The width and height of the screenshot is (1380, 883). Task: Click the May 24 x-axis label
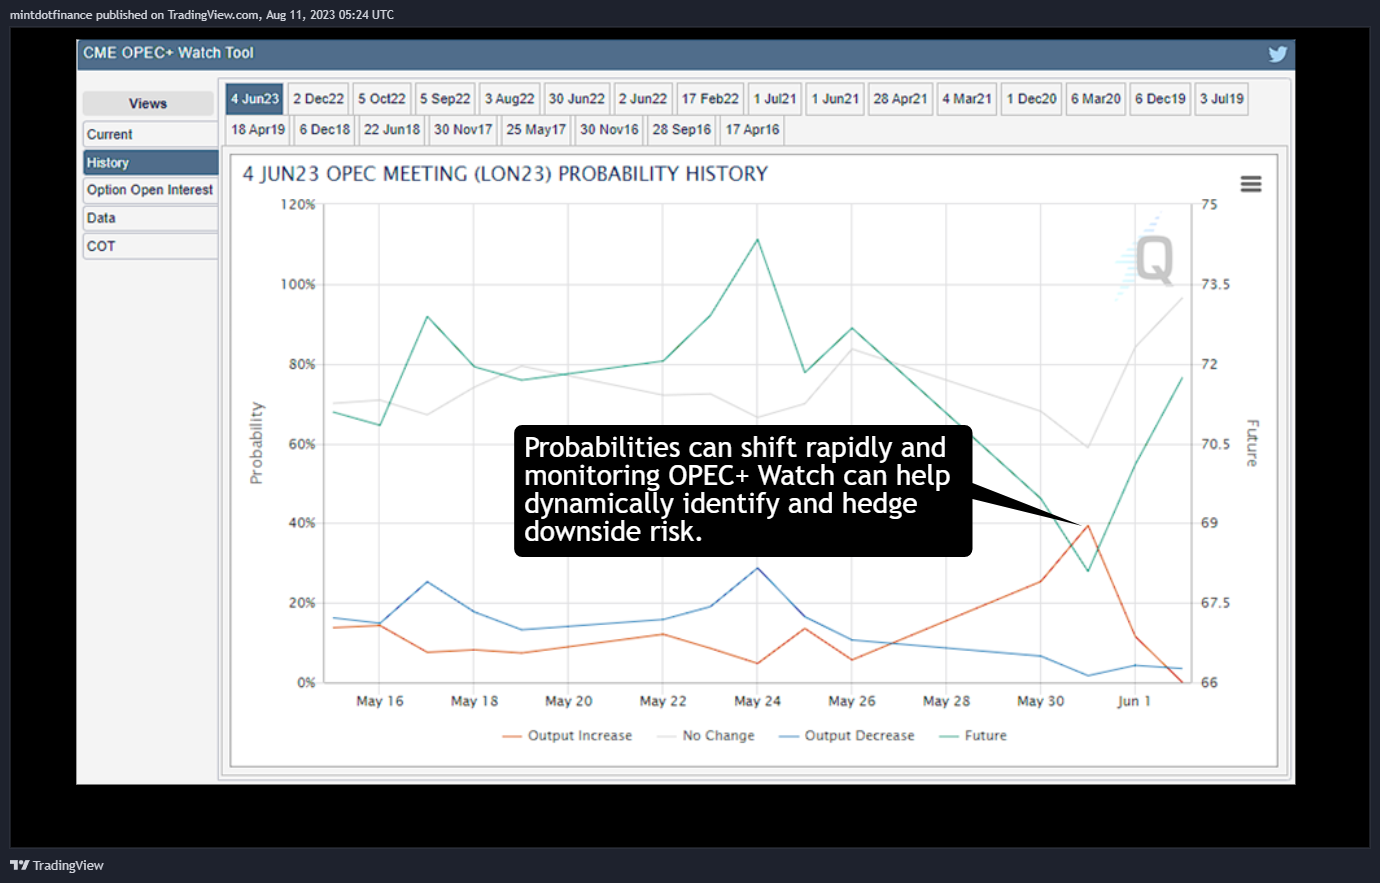(x=757, y=701)
